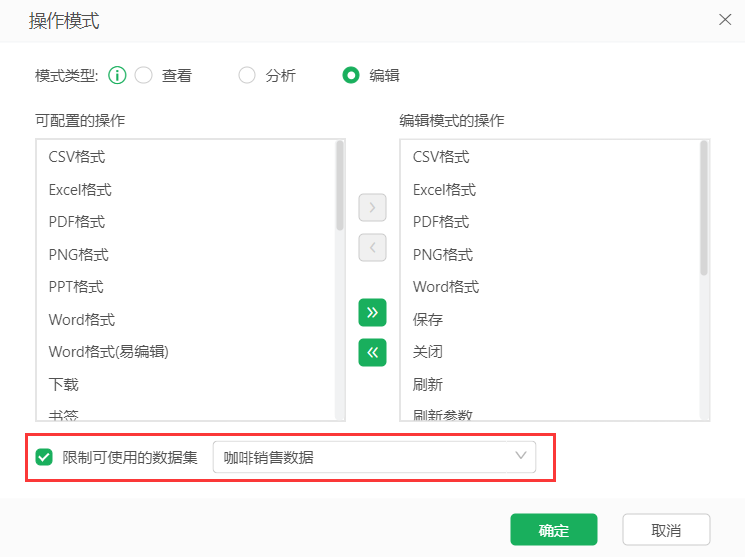Select the 查看 radio button
The width and height of the screenshot is (745, 557).
pos(143,75)
